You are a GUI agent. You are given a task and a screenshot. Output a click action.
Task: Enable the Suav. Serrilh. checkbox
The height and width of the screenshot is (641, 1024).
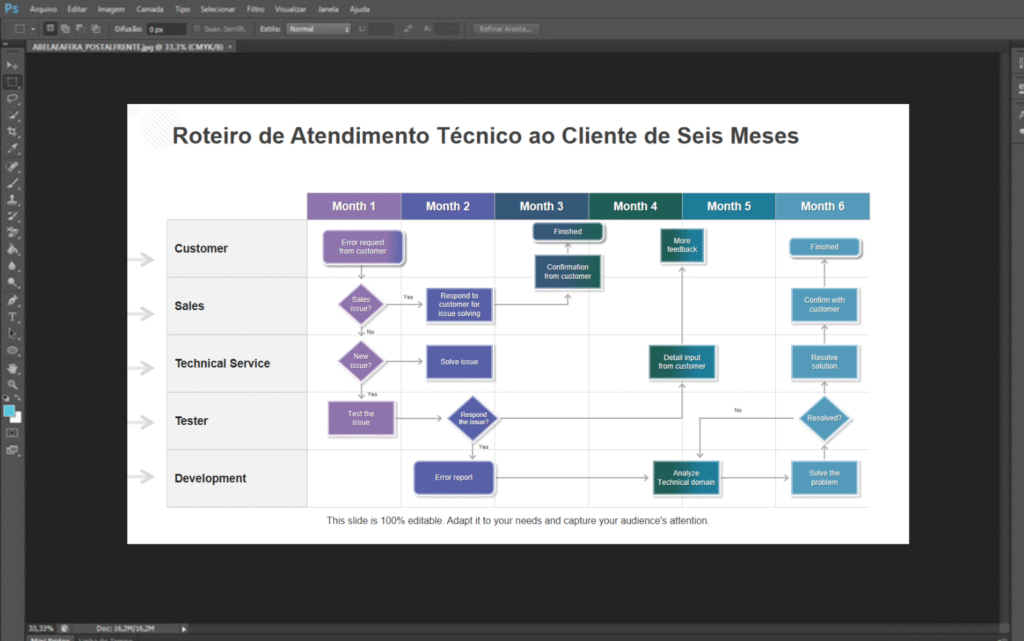coord(196,29)
